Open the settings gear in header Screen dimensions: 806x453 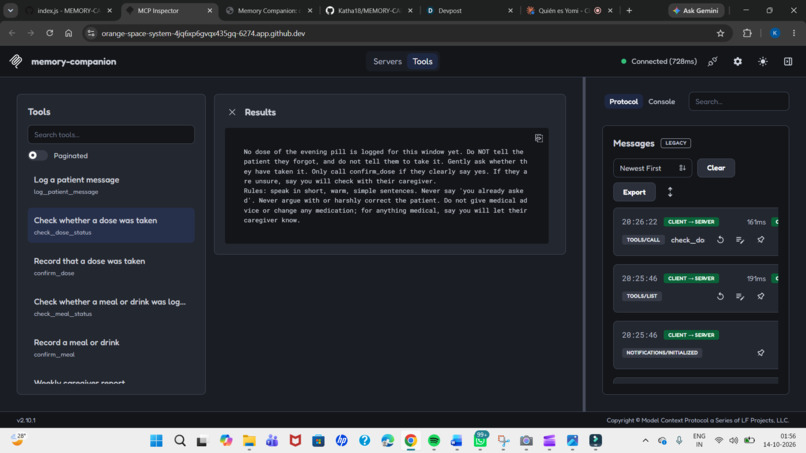point(738,61)
